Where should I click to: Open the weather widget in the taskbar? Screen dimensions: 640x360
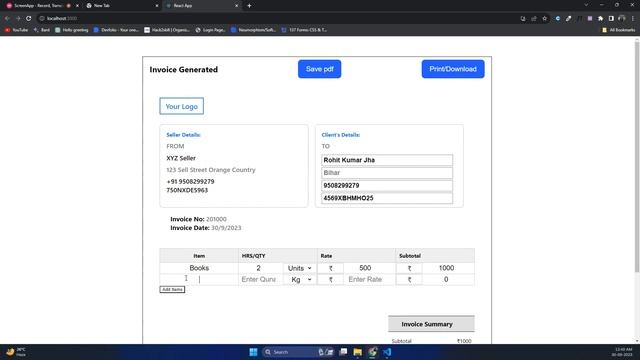point(16,352)
